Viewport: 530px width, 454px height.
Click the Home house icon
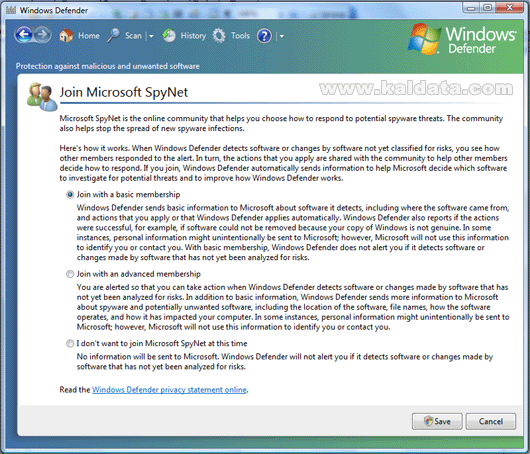point(66,35)
